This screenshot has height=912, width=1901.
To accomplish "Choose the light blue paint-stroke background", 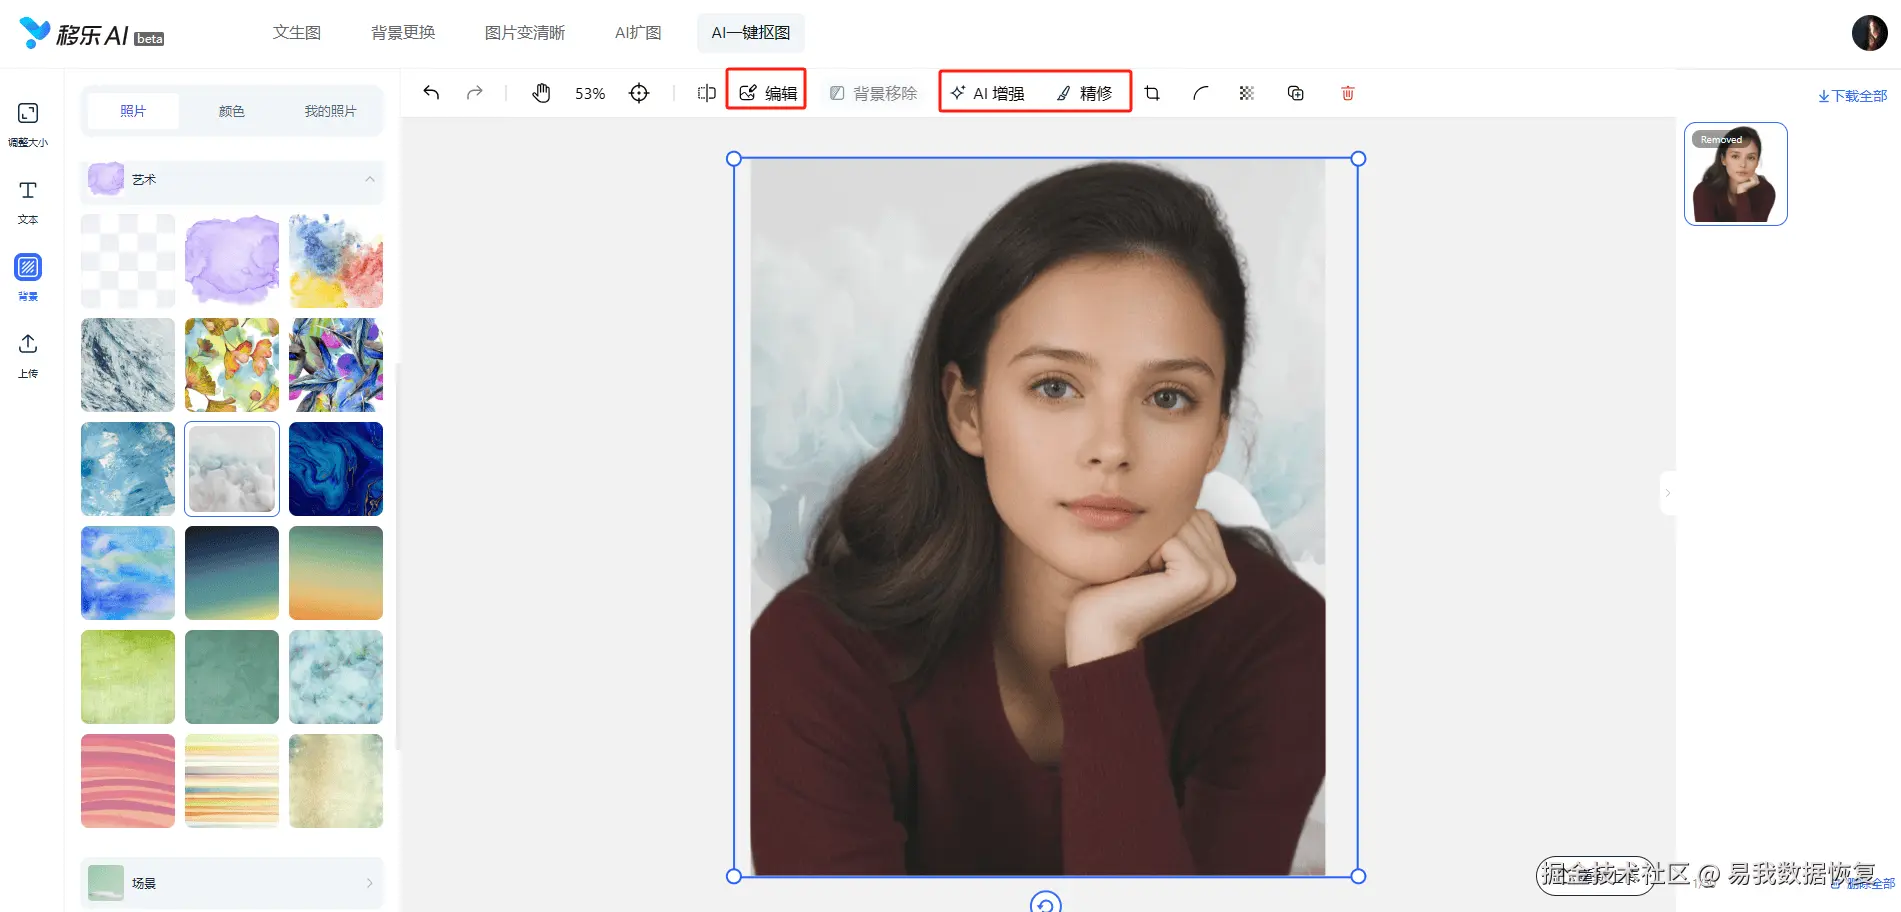I will coord(128,469).
